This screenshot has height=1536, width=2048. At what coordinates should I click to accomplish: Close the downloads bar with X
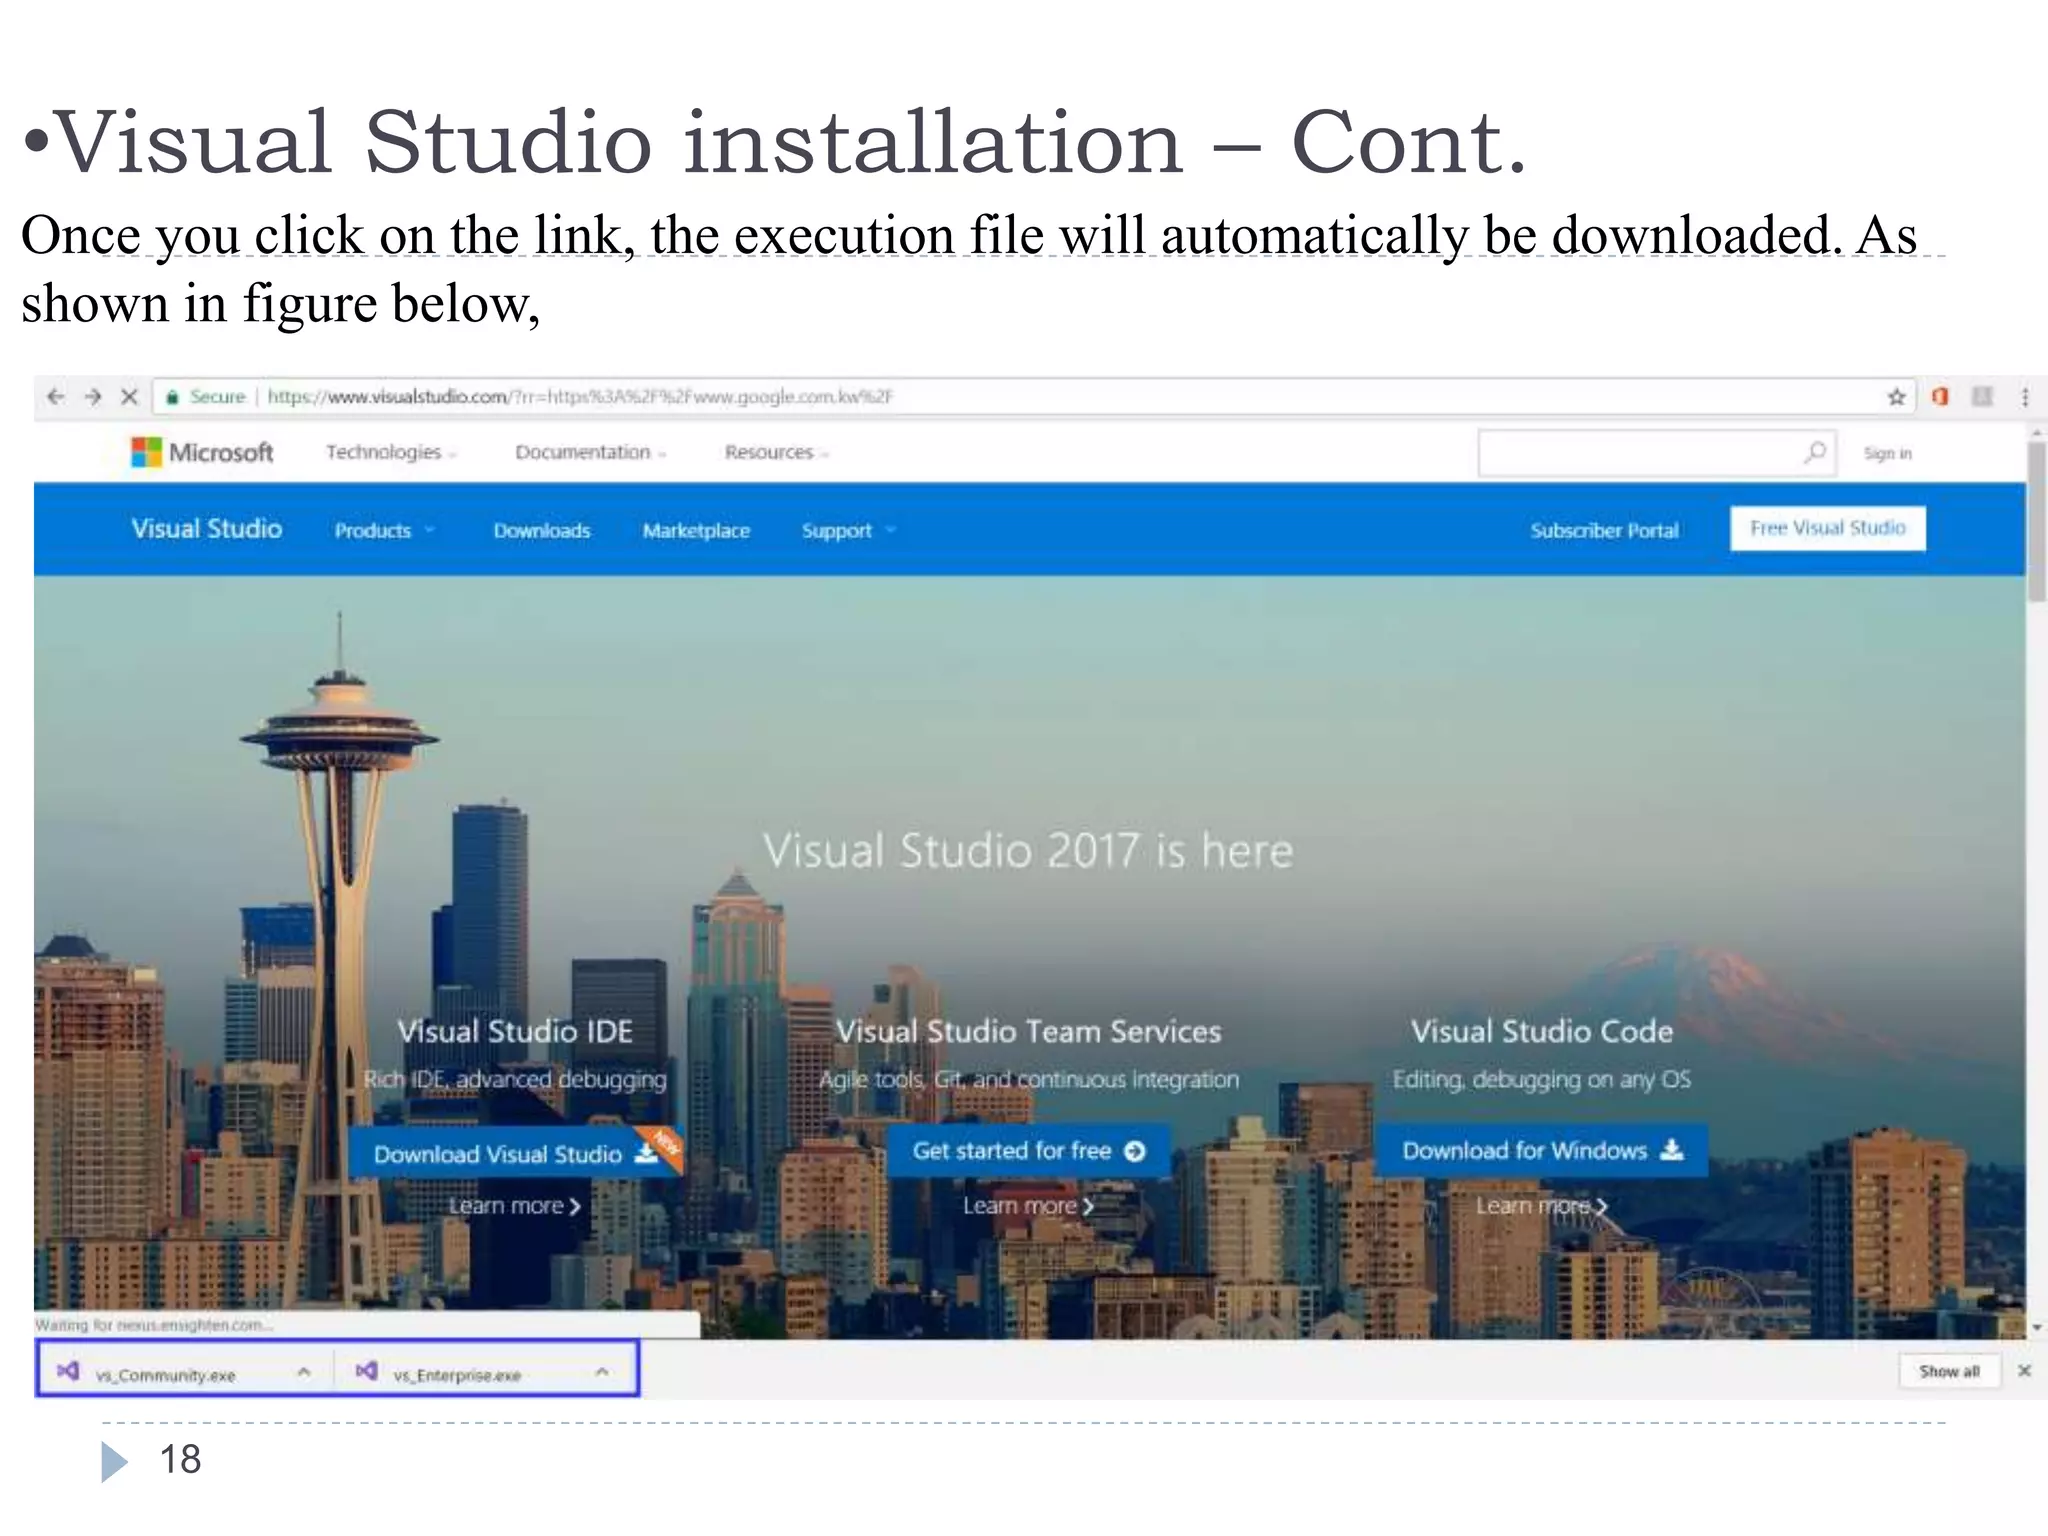tap(2024, 1371)
